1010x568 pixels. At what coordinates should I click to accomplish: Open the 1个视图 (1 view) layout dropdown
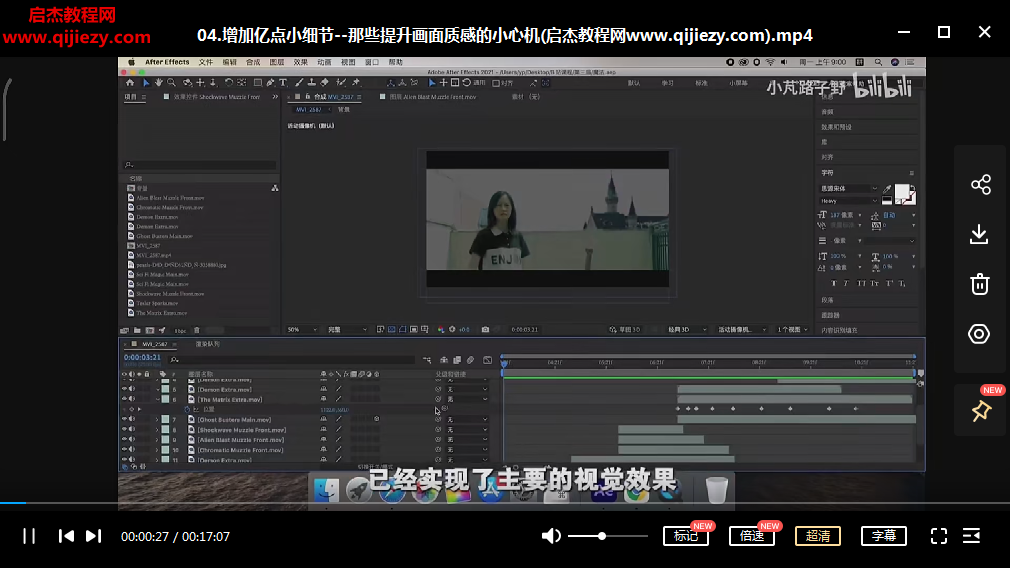click(792, 330)
